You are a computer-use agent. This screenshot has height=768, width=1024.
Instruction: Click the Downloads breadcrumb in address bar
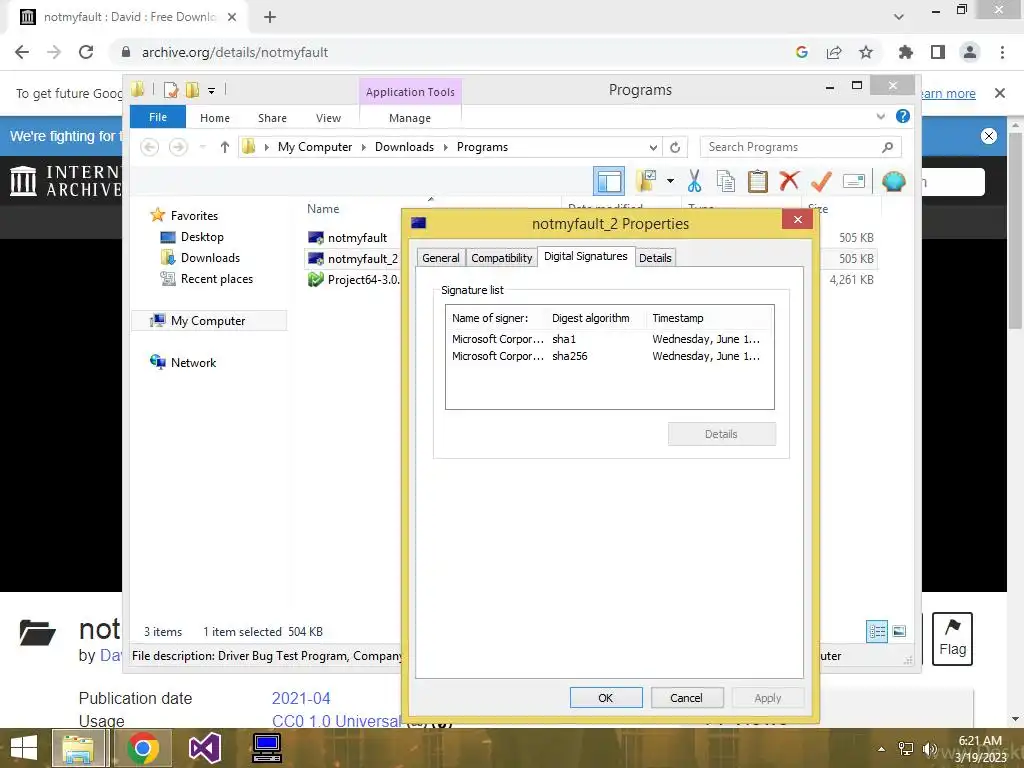tap(404, 147)
